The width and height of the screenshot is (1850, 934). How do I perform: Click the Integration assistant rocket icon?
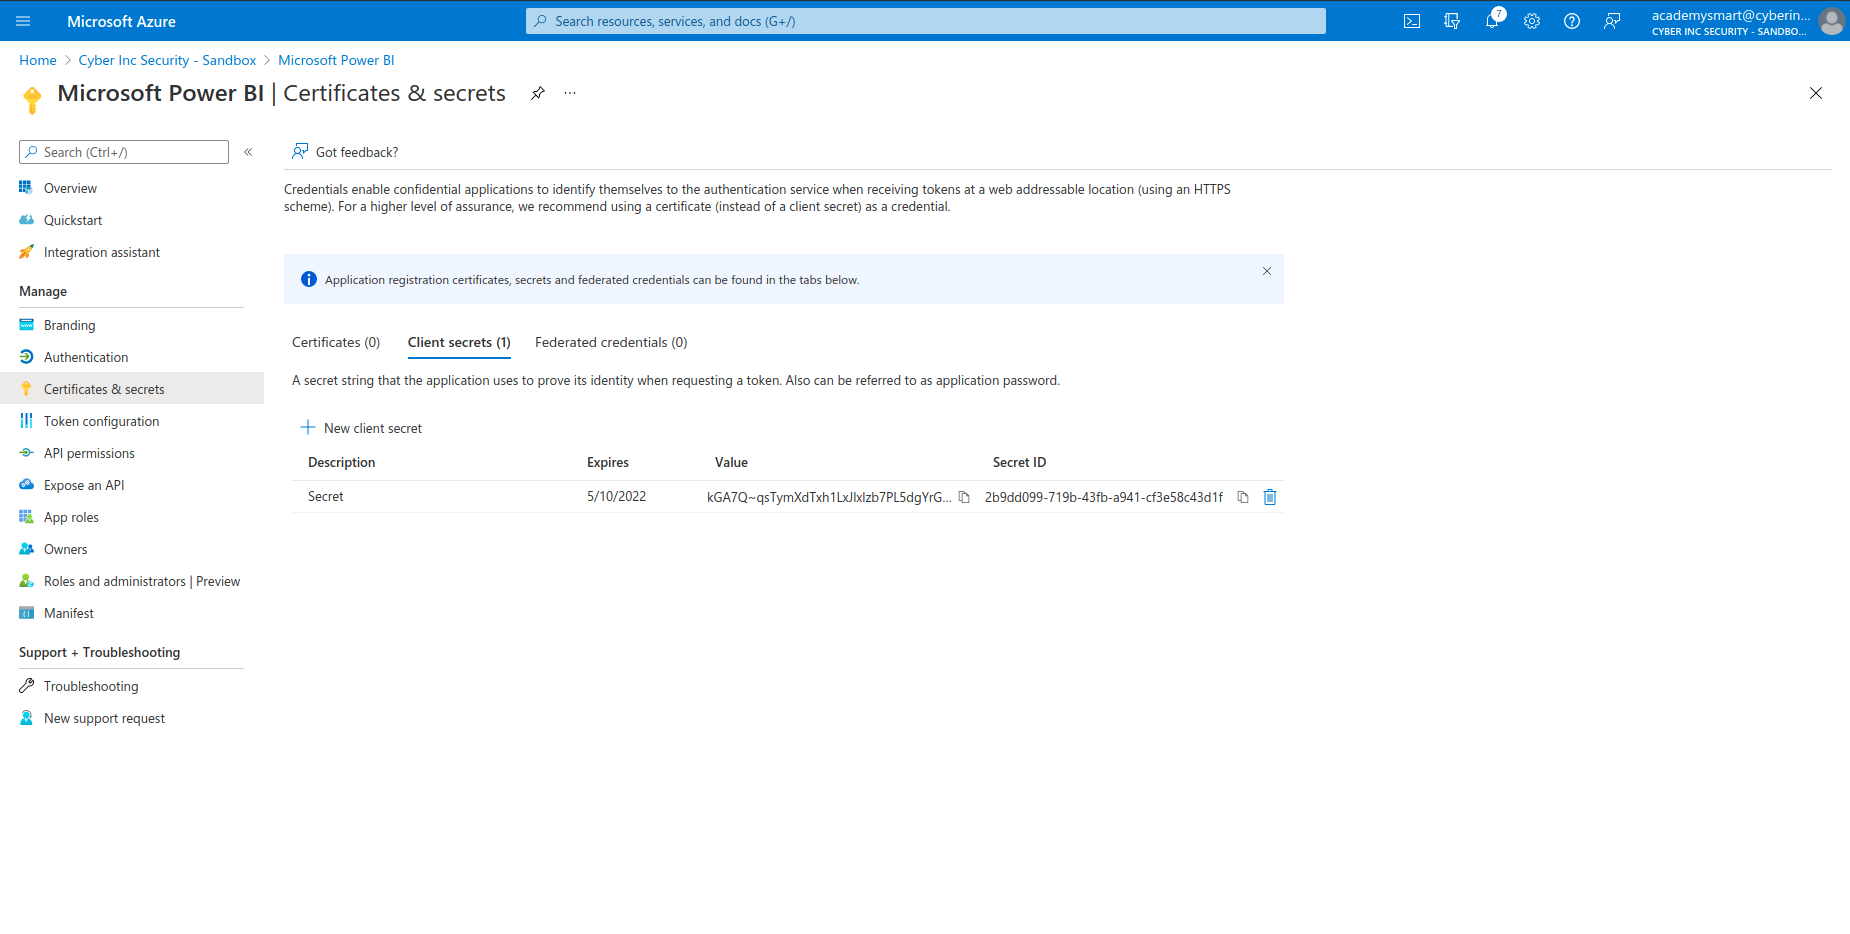pyautogui.click(x=26, y=252)
